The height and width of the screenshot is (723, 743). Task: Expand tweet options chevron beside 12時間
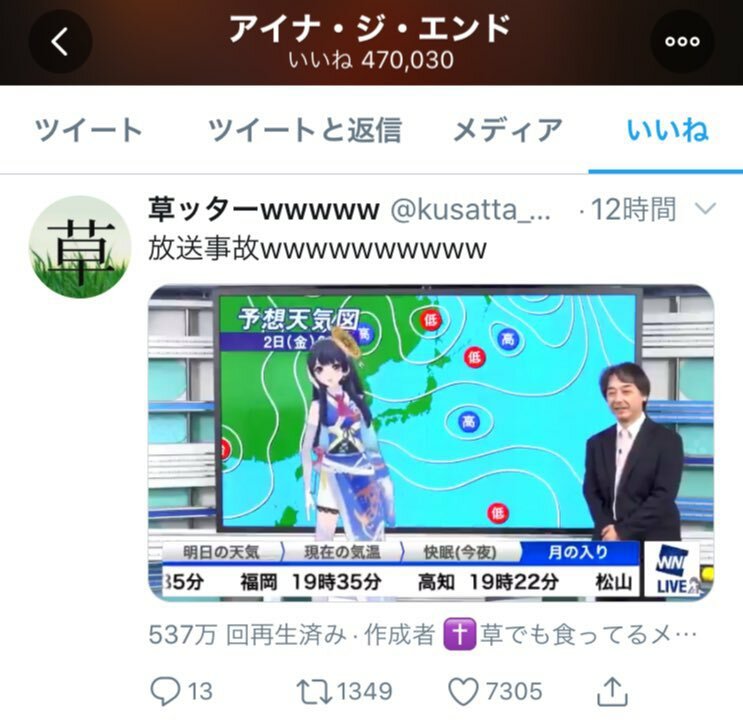coord(705,208)
